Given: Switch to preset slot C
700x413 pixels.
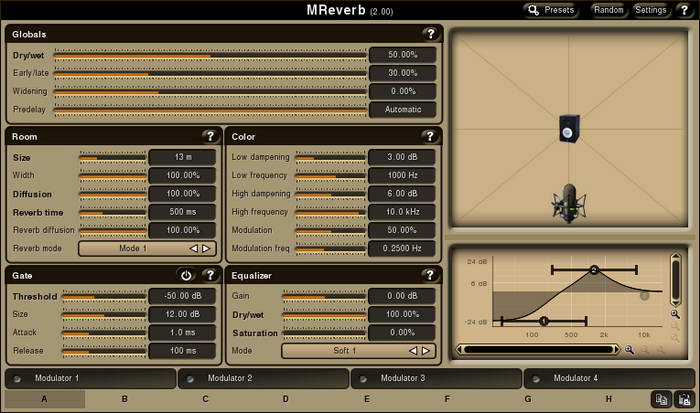Looking at the screenshot, I should [205, 399].
